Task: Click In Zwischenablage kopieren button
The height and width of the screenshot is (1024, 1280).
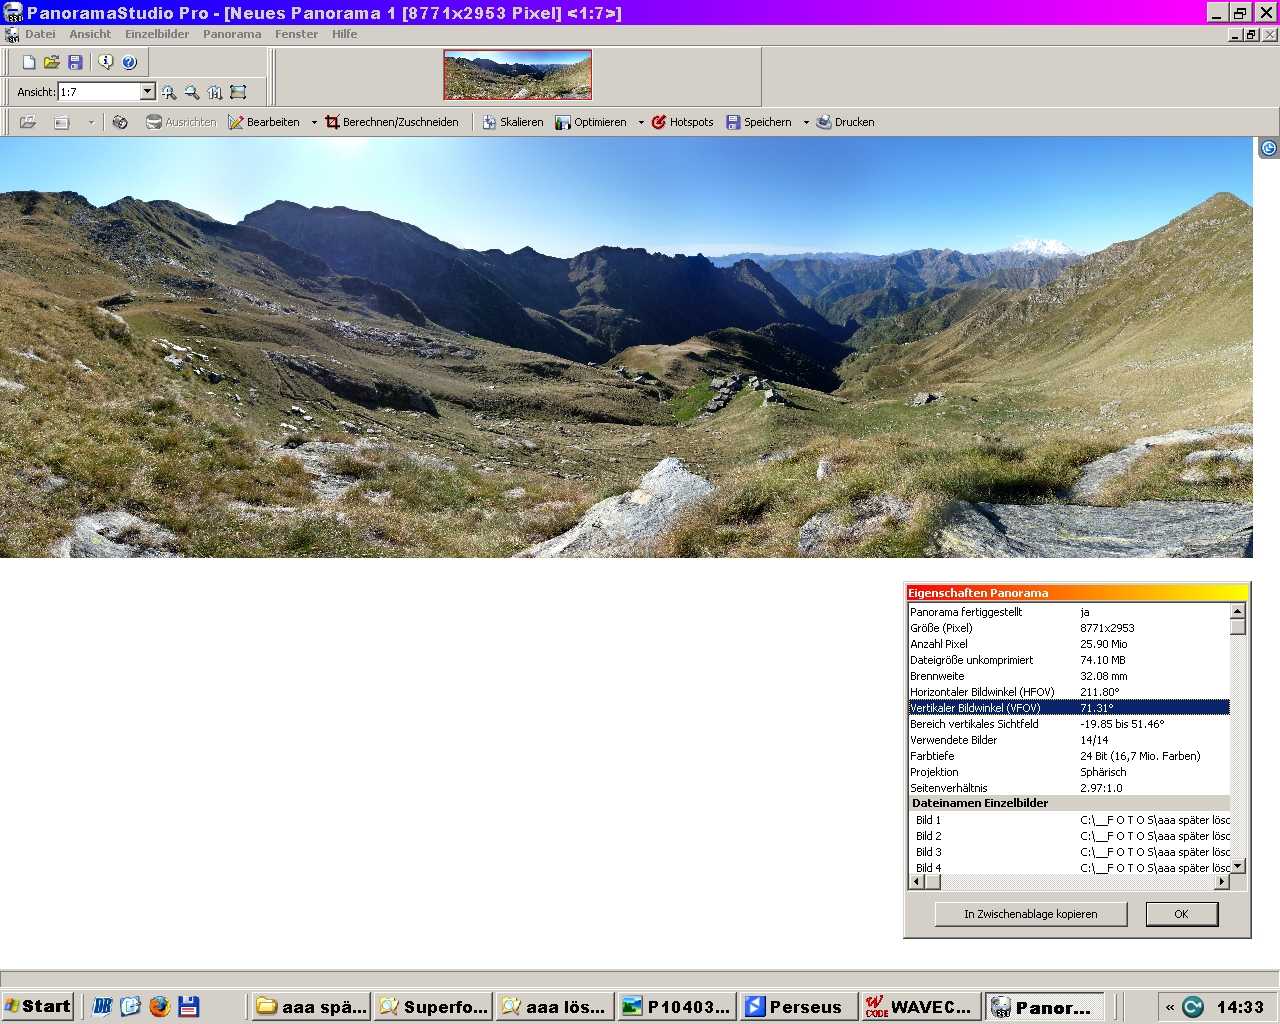Action: (1030, 914)
